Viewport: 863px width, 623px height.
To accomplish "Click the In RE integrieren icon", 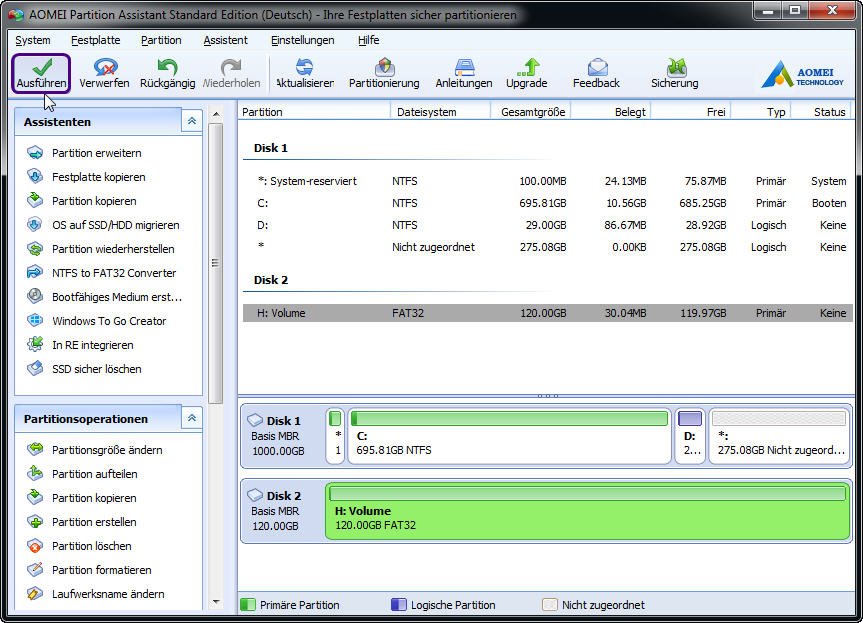I will [35, 345].
